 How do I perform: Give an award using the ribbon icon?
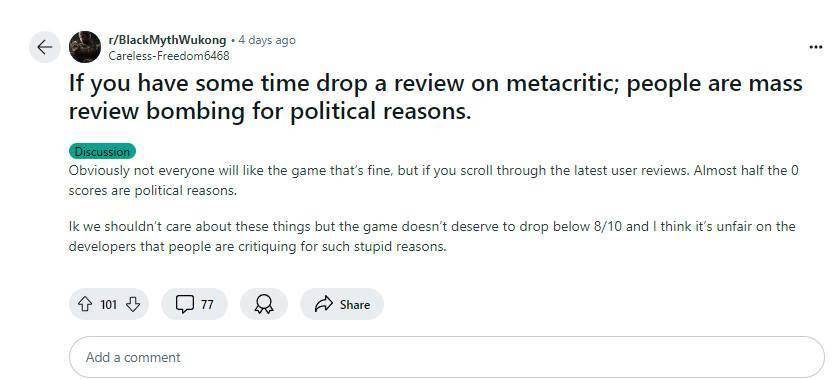[264, 305]
